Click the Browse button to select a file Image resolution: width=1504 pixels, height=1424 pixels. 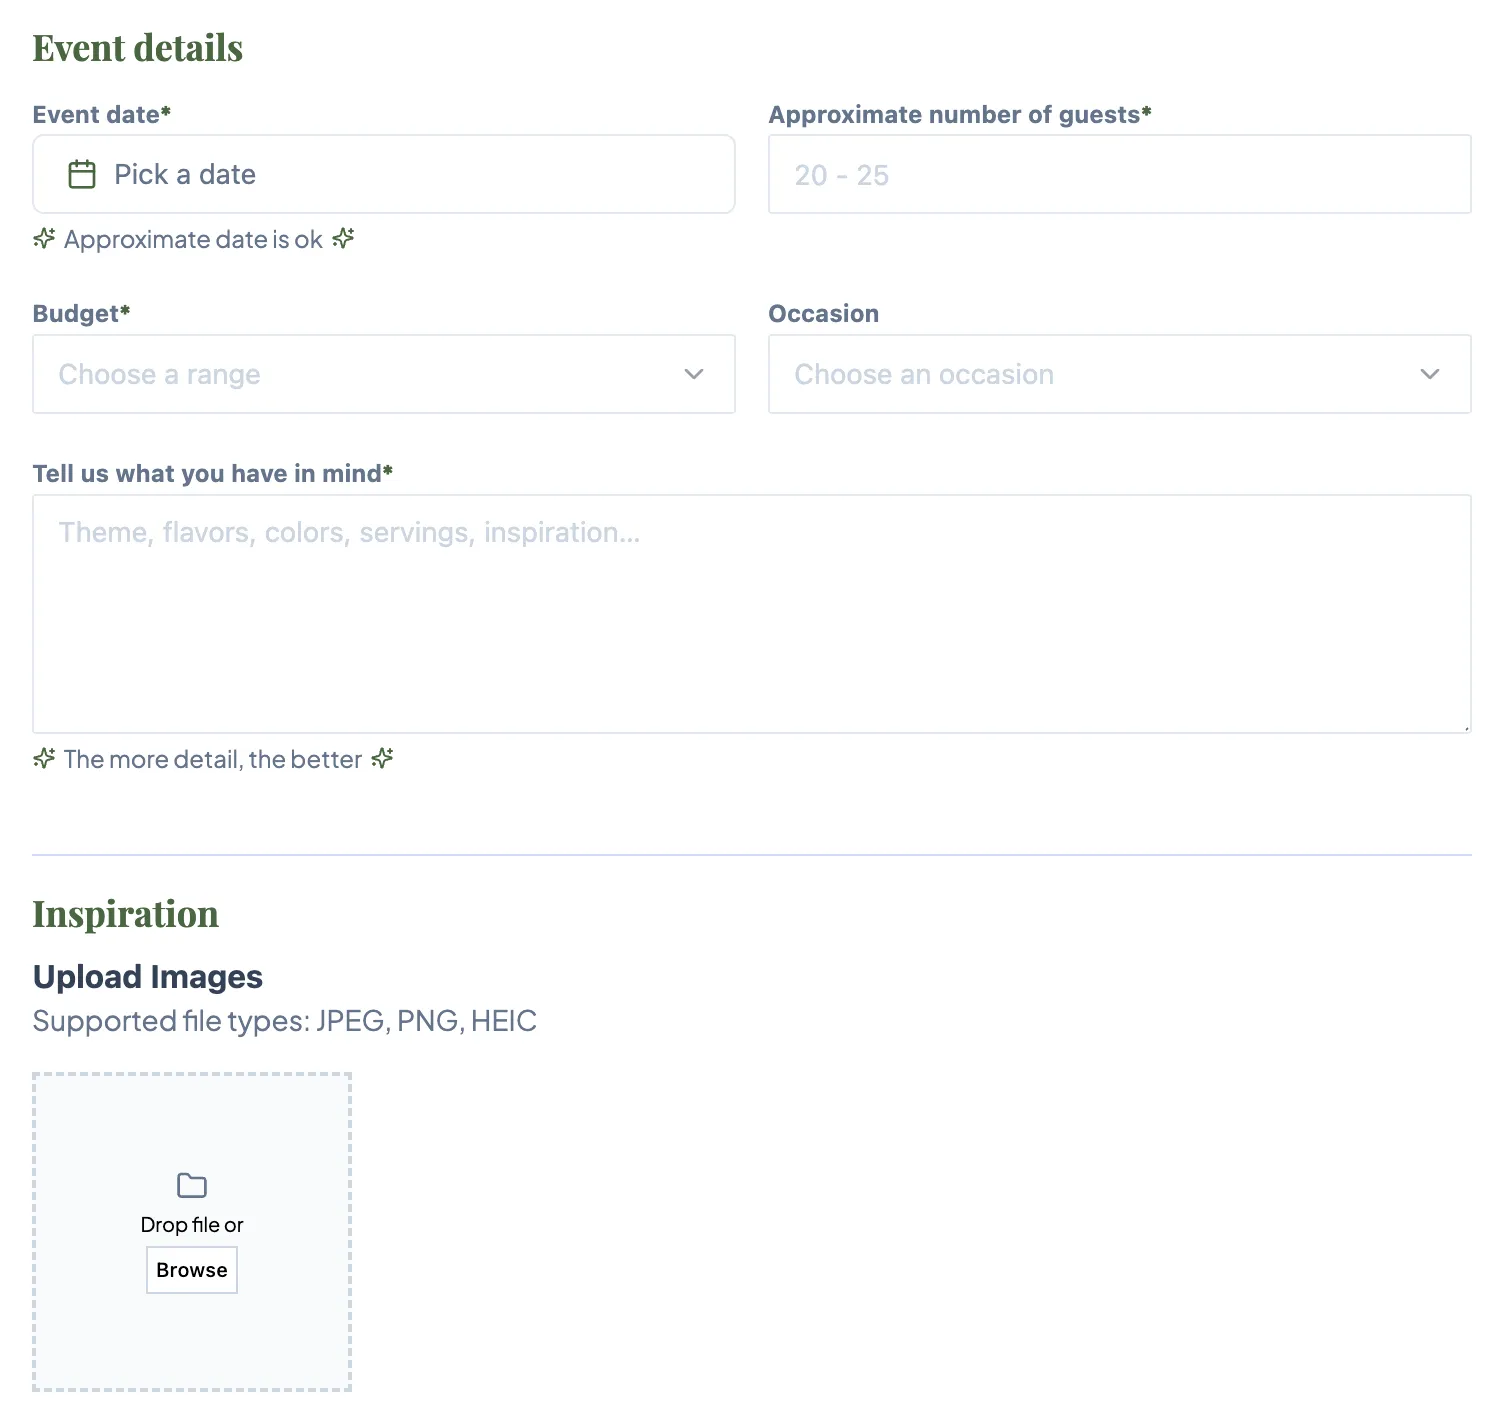tap(191, 1270)
